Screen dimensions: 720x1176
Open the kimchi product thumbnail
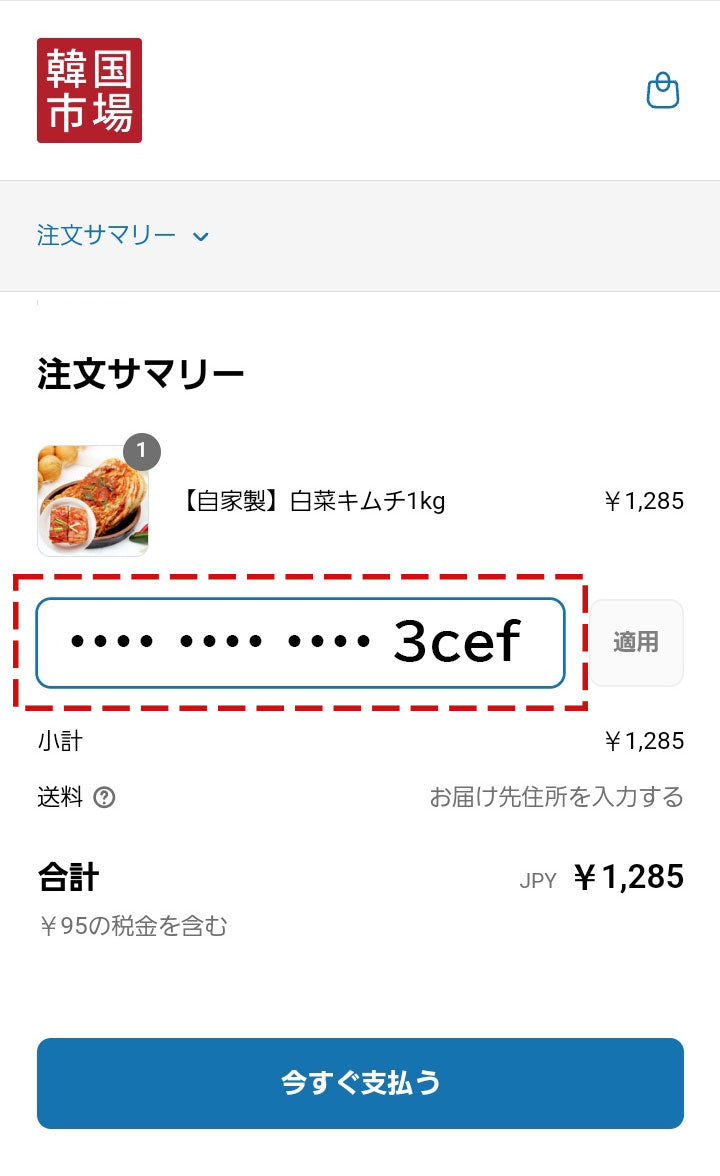93,501
